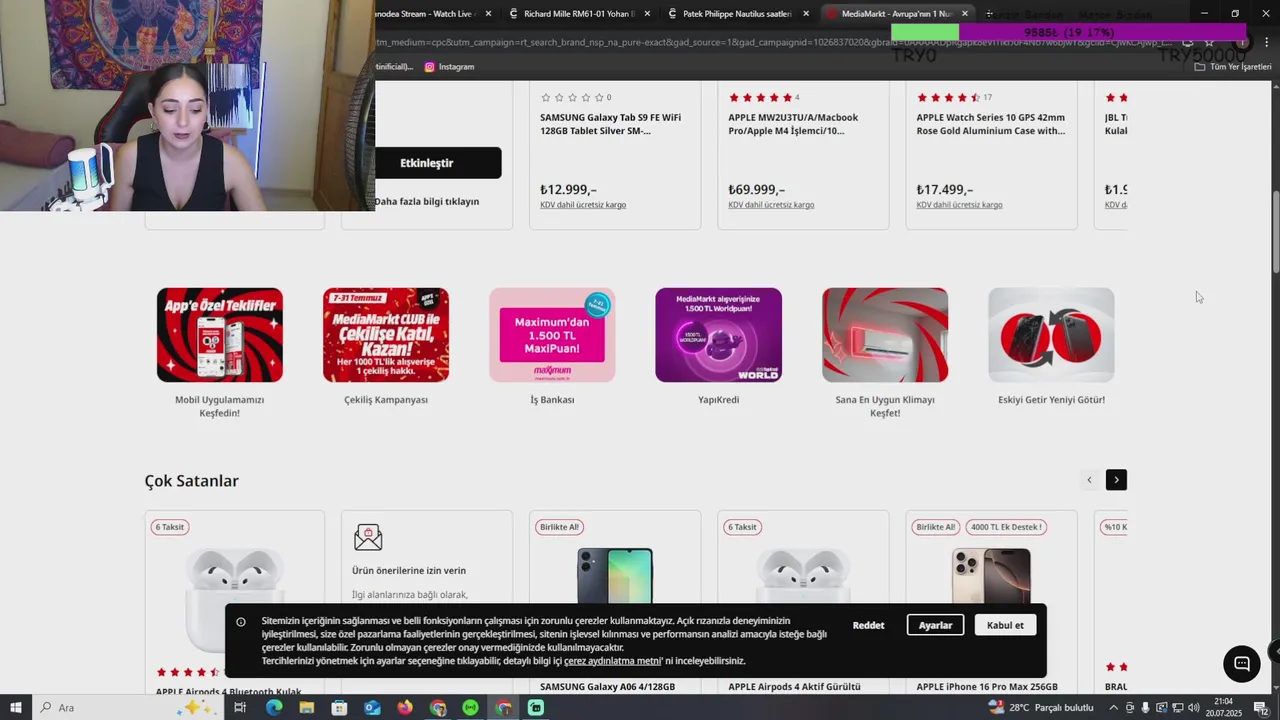Open Daha fazla bilgi tıklayın link
This screenshot has width=1280, height=720.
427,201
